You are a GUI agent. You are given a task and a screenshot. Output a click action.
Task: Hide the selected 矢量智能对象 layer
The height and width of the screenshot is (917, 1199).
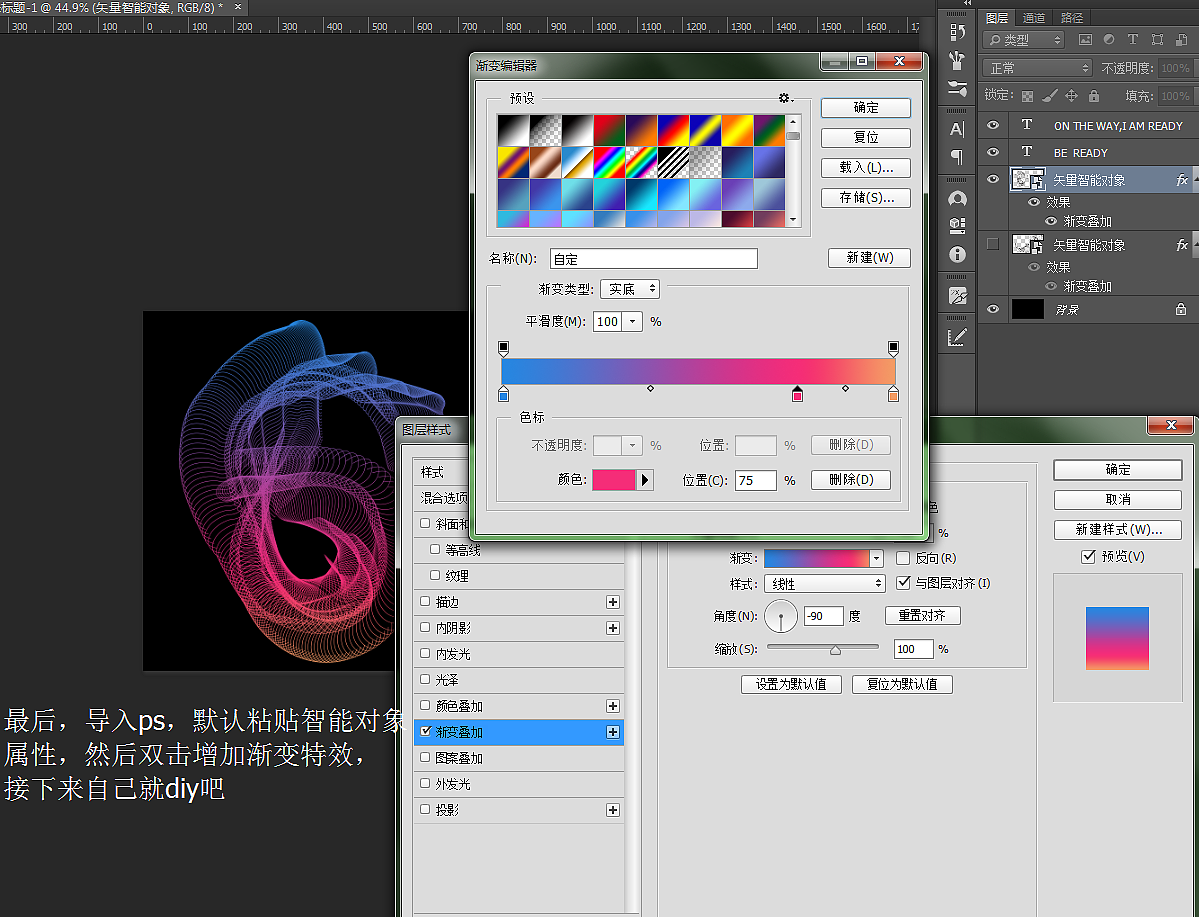(x=993, y=179)
